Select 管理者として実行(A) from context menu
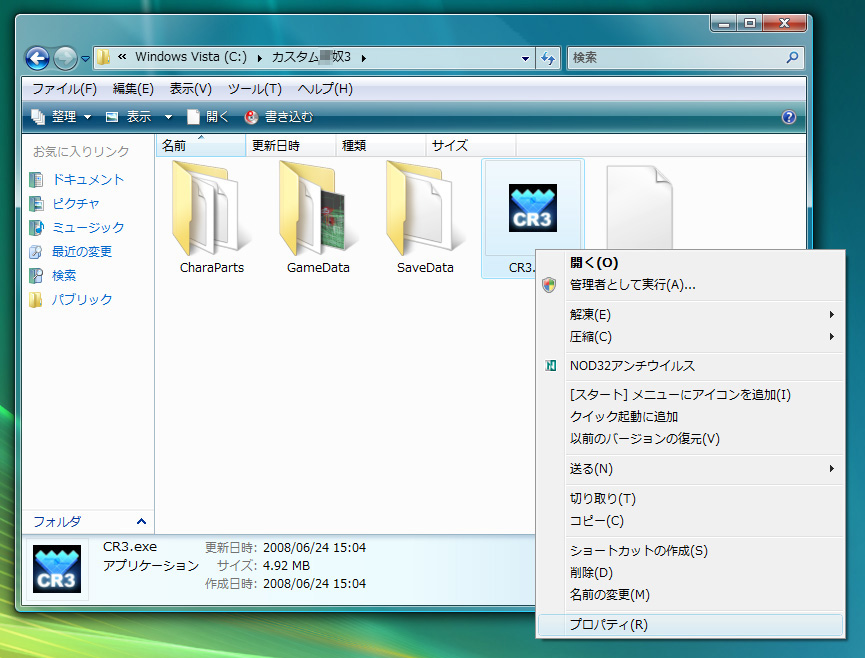The image size is (865, 658). pyautogui.click(x=632, y=285)
